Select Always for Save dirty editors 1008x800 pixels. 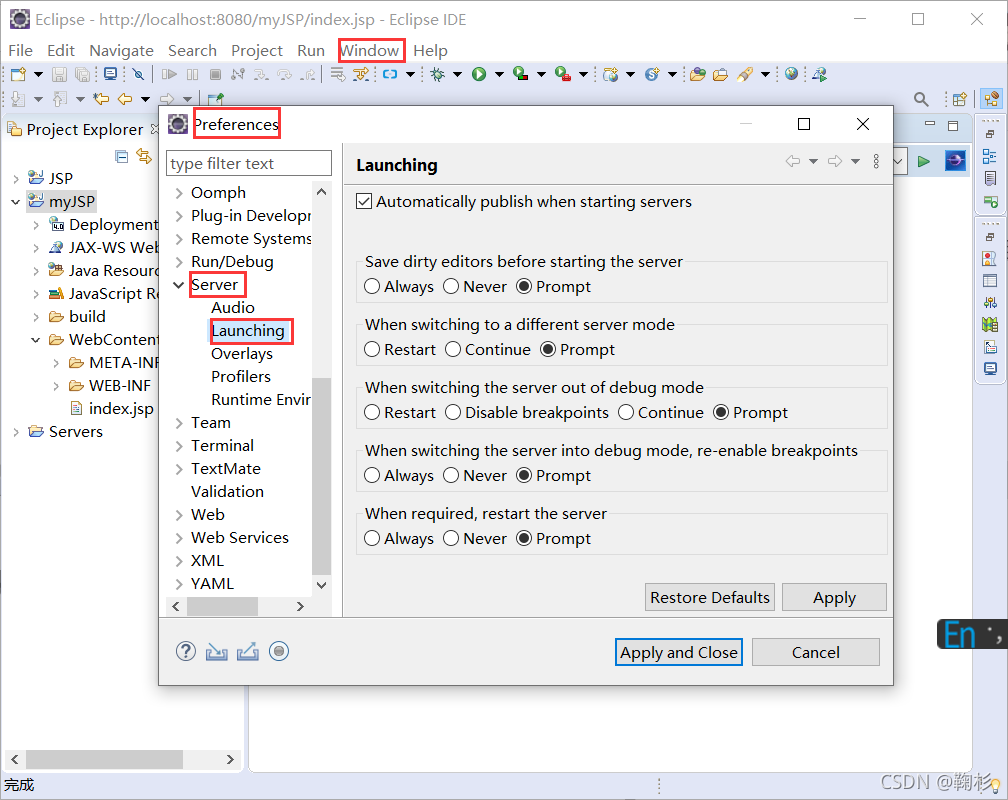point(372,286)
